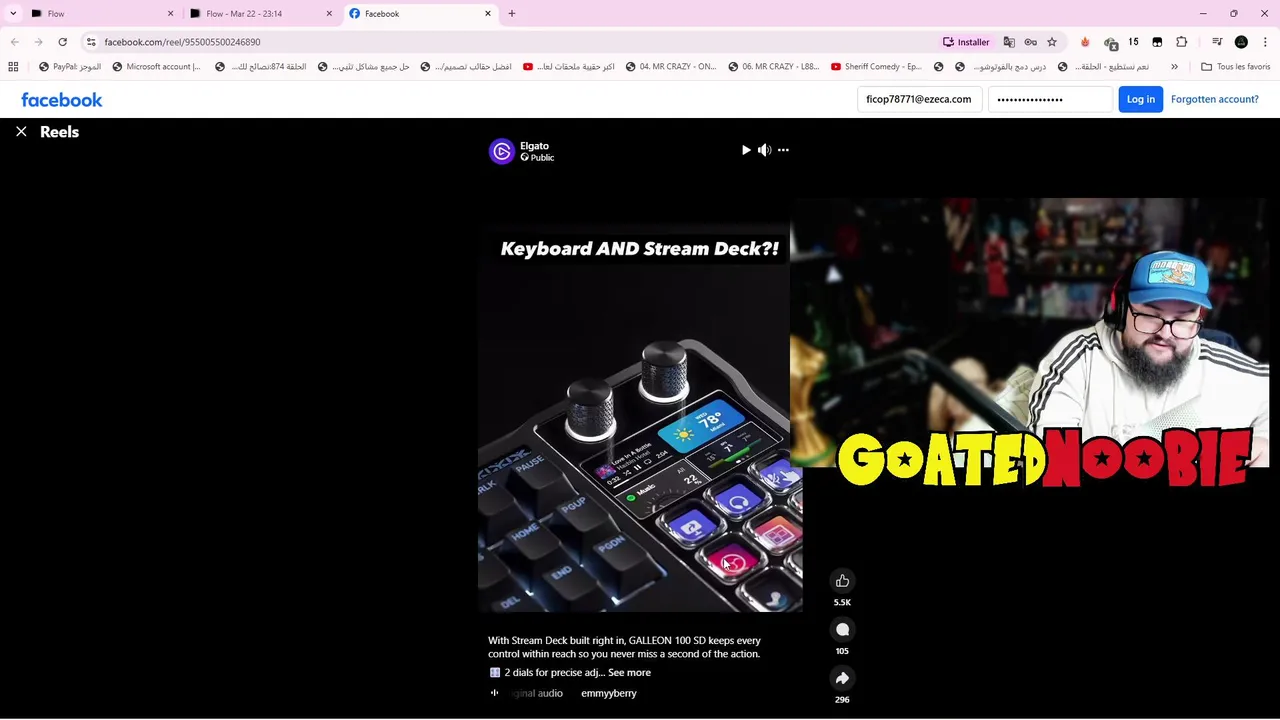The height and width of the screenshot is (720, 1280).
Task: Play the Elgato reel video
Action: 746,150
